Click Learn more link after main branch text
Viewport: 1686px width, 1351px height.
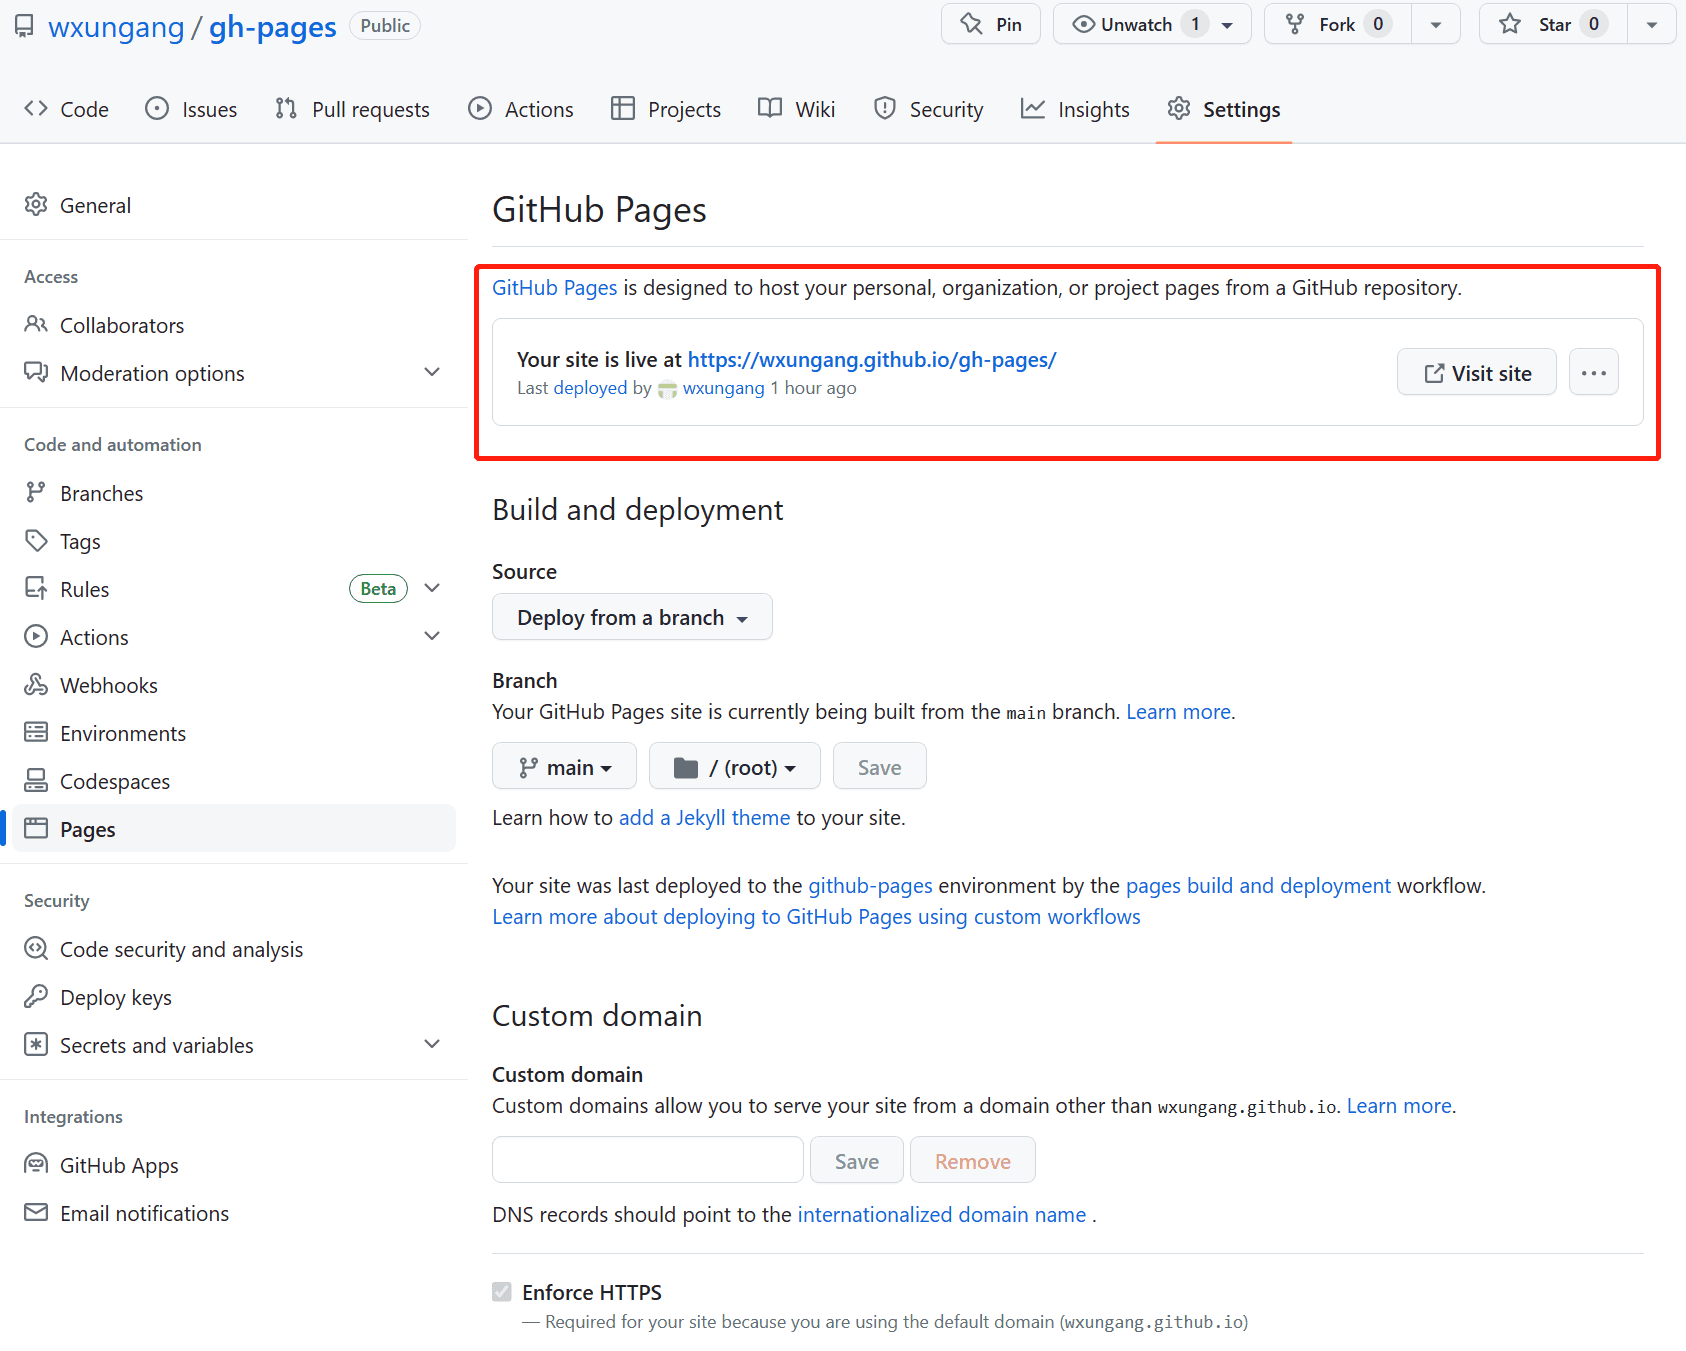click(x=1178, y=711)
